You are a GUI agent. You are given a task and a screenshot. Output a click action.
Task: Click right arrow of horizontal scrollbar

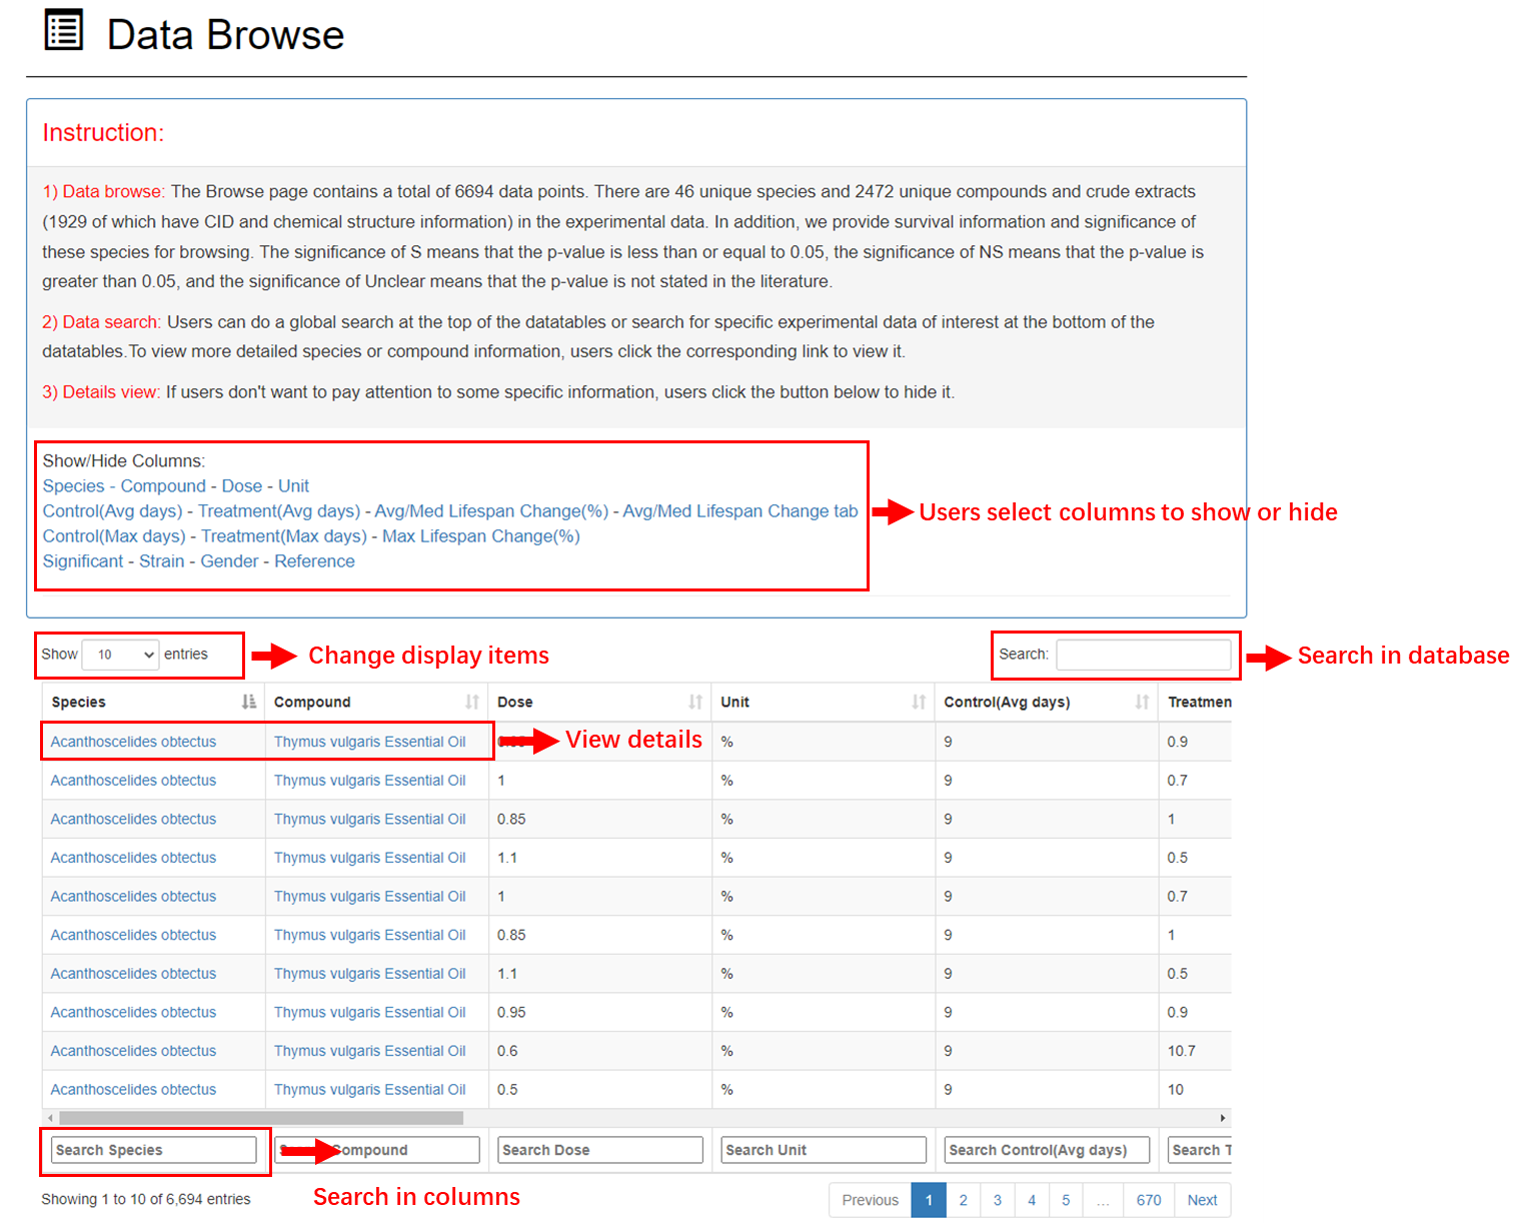point(1222,1118)
